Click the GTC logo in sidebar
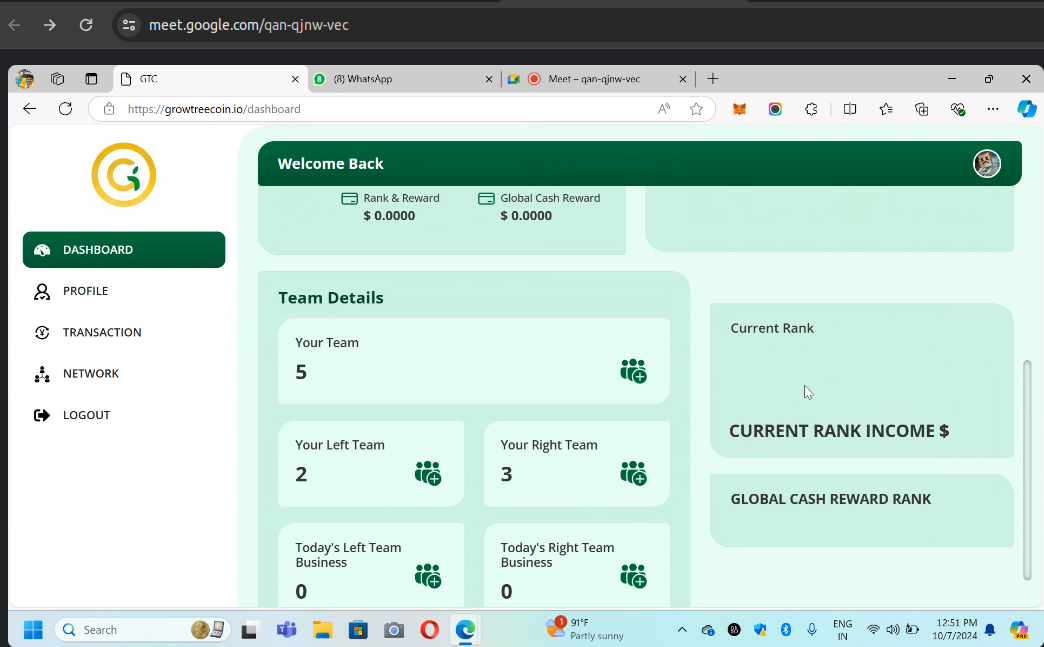The image size is (1044, 647). [124, 175]
